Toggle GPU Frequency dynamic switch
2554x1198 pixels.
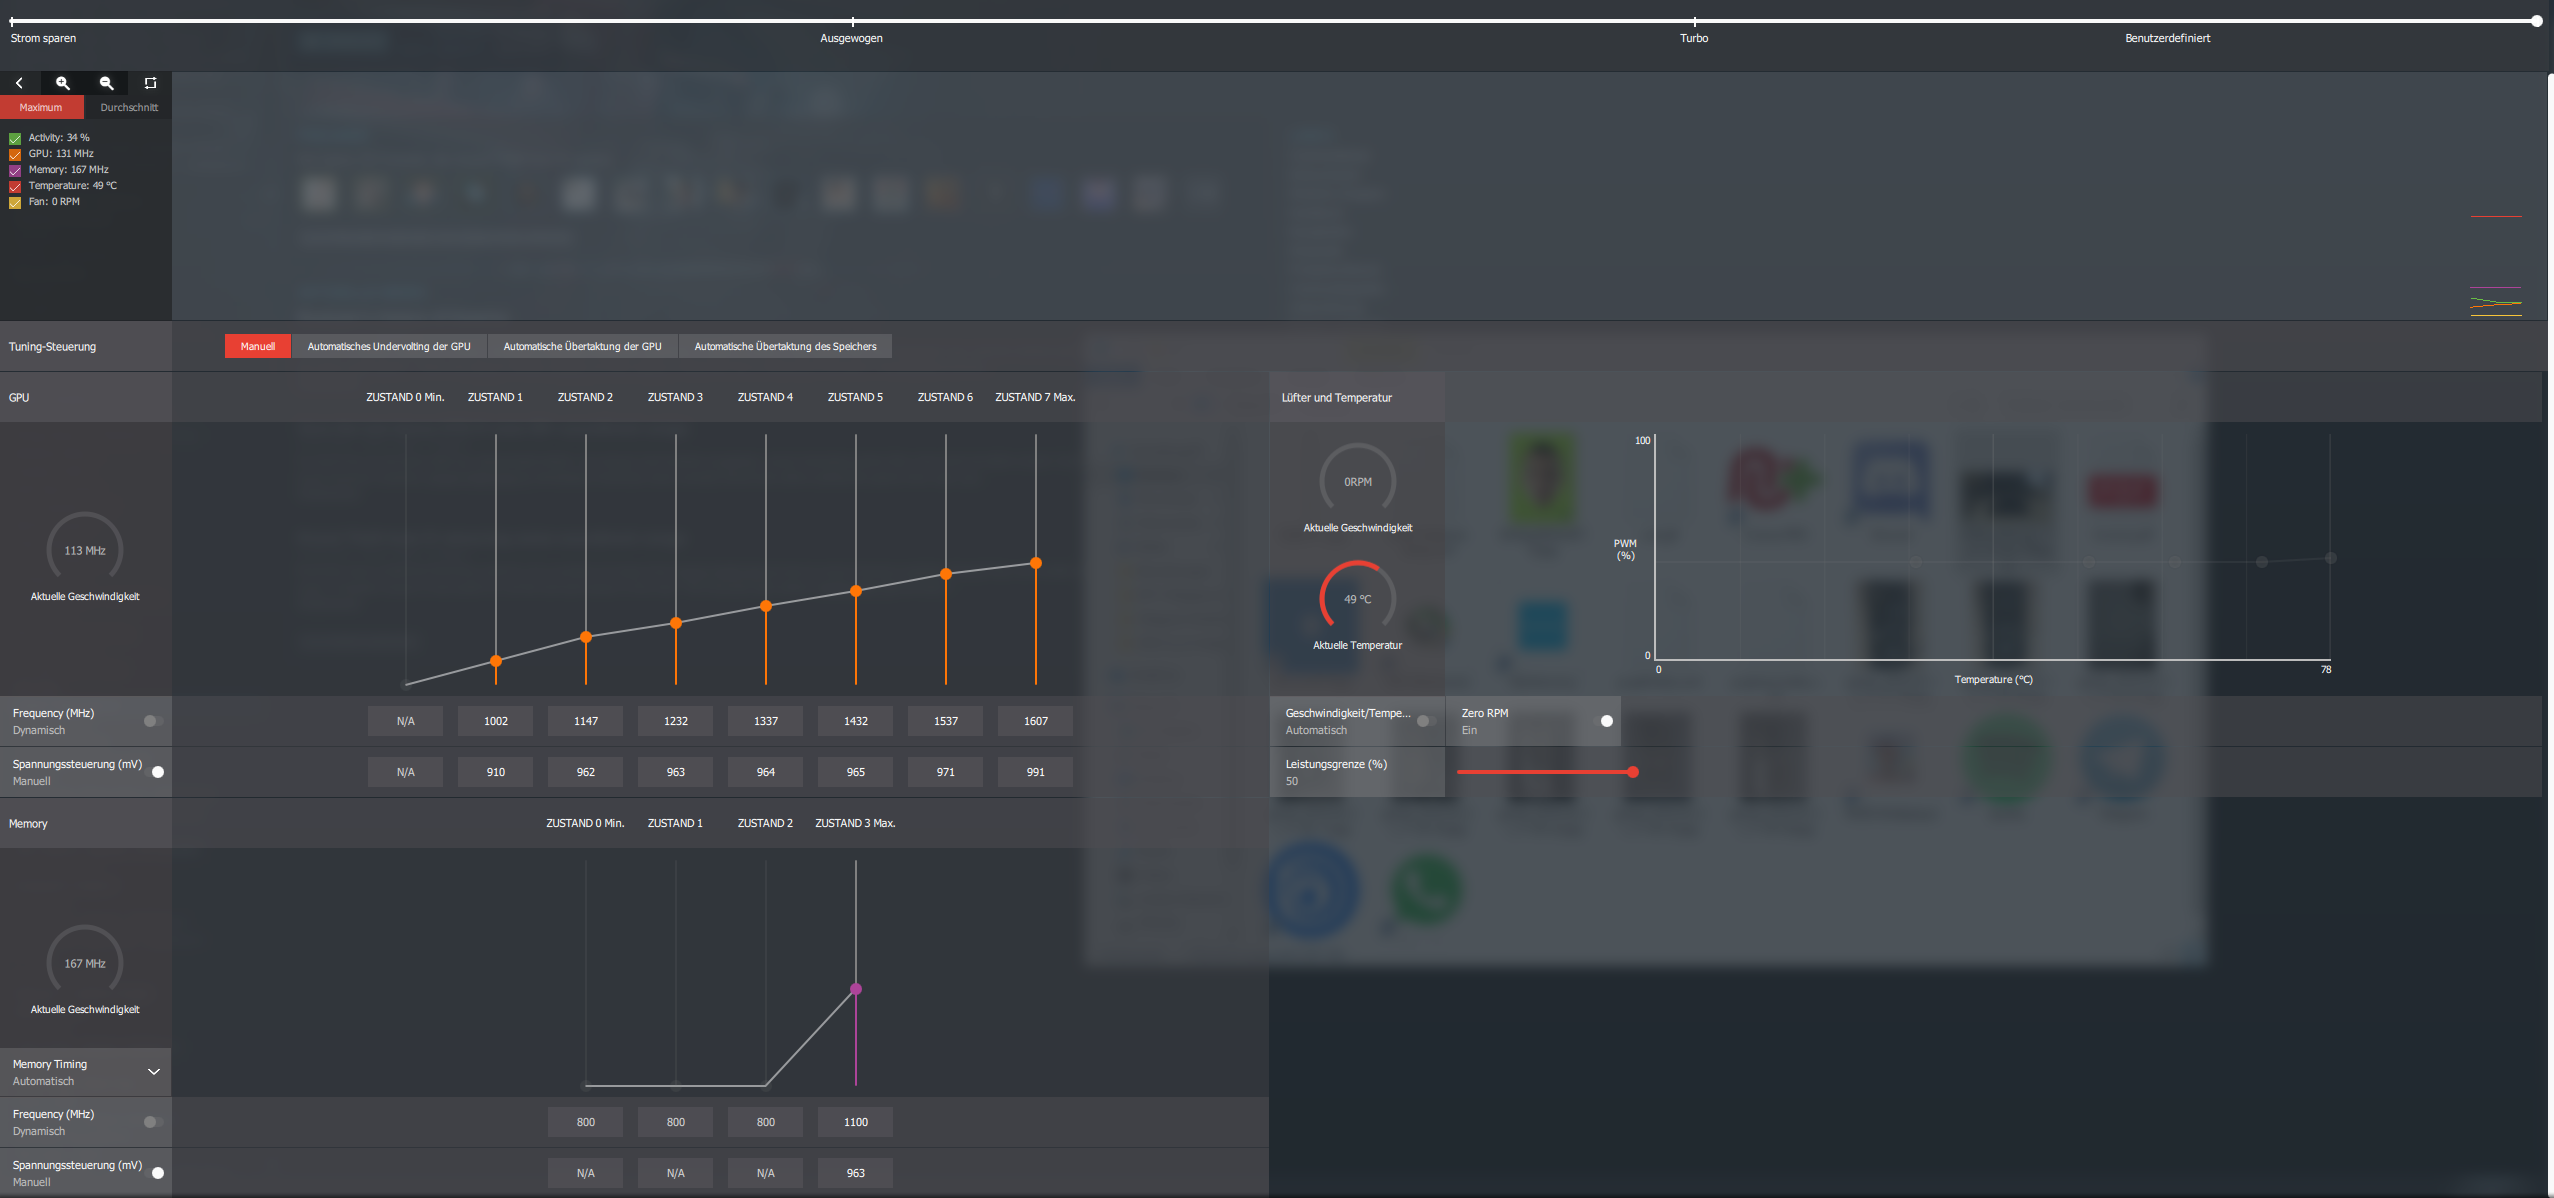[152, 721]
